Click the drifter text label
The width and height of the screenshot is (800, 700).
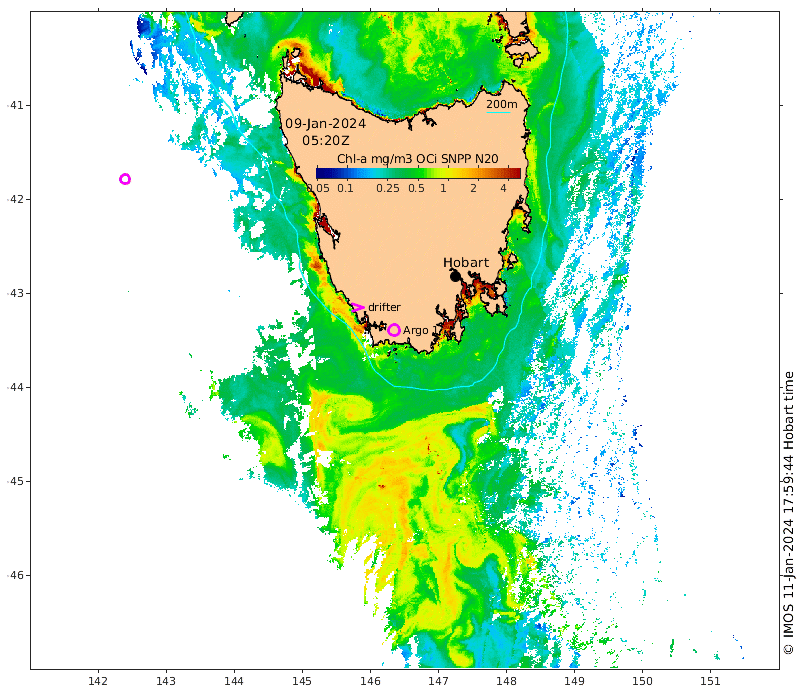tap(384, 307)
